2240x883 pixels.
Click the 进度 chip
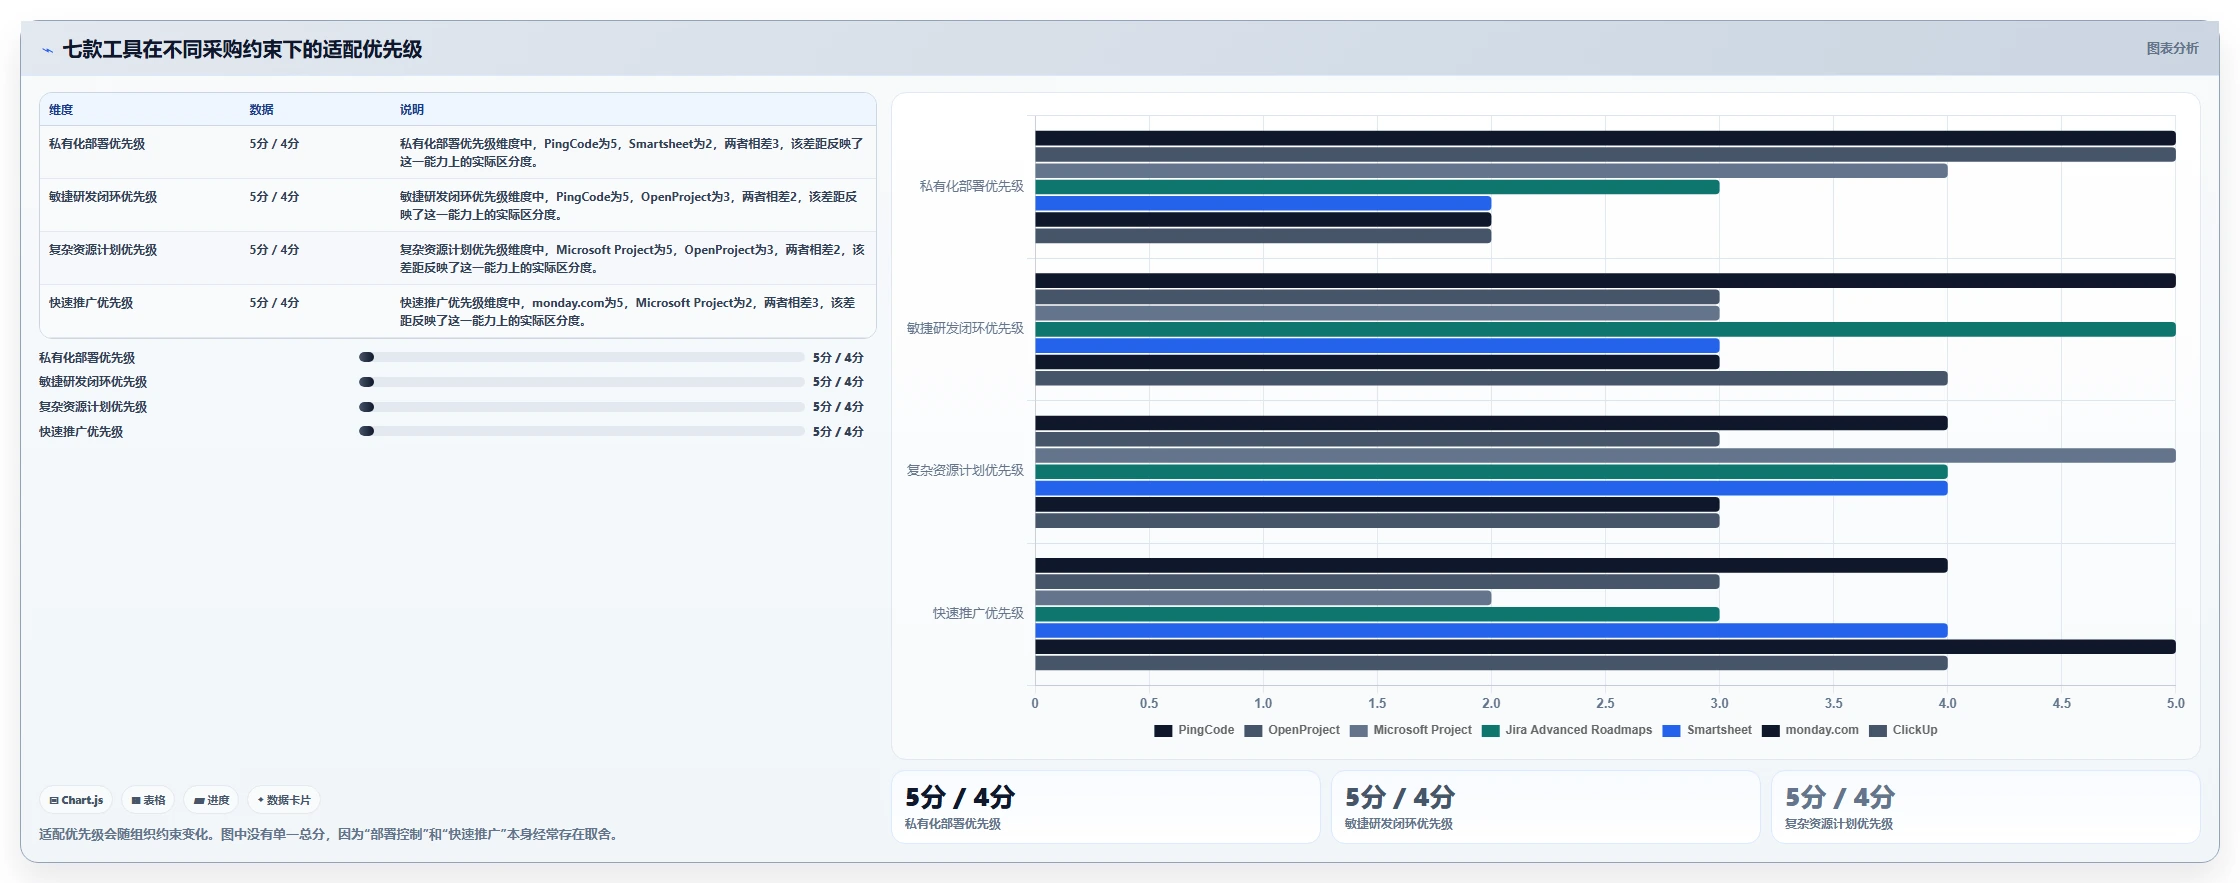(x=211, y=800)
